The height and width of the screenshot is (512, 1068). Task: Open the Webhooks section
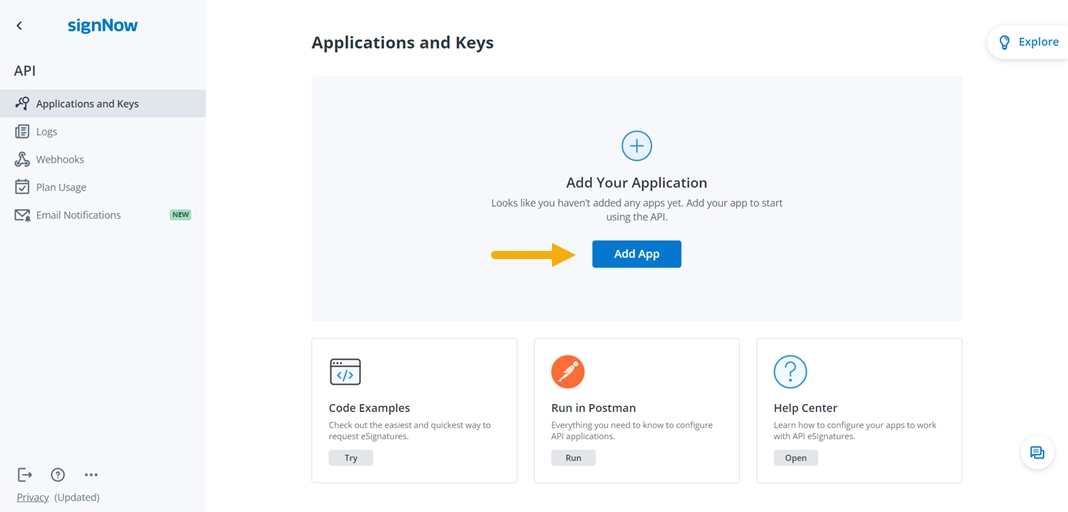point(103,159)
